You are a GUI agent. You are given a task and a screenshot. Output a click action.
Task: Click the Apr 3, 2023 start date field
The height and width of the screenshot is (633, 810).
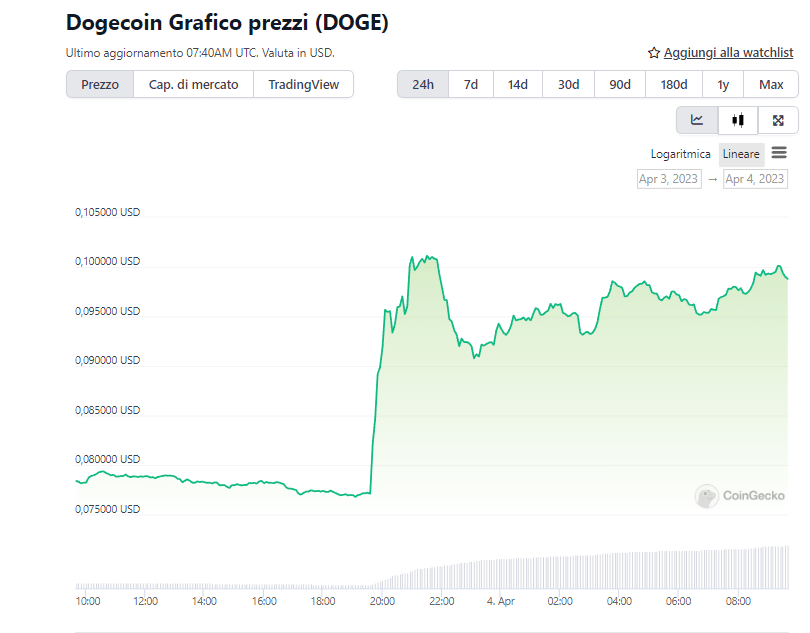669,179
